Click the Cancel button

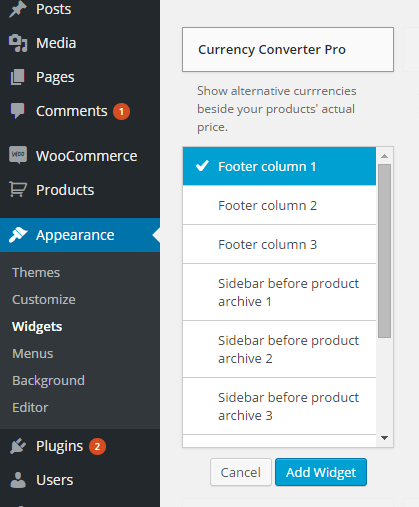tap(241, 472)
